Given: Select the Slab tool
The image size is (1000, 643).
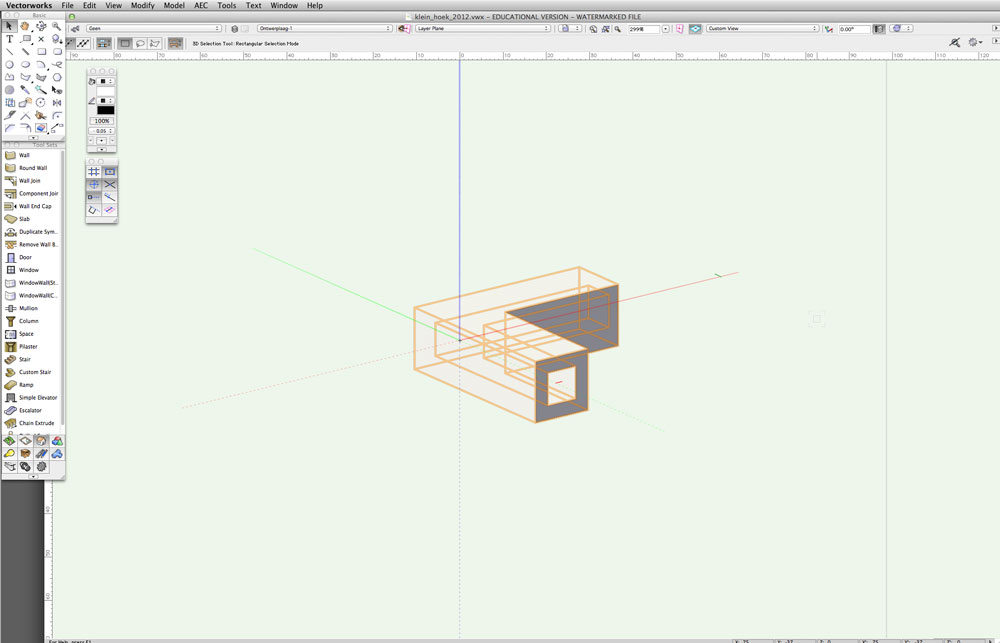Looking at the screenshot, I should 32,219.
